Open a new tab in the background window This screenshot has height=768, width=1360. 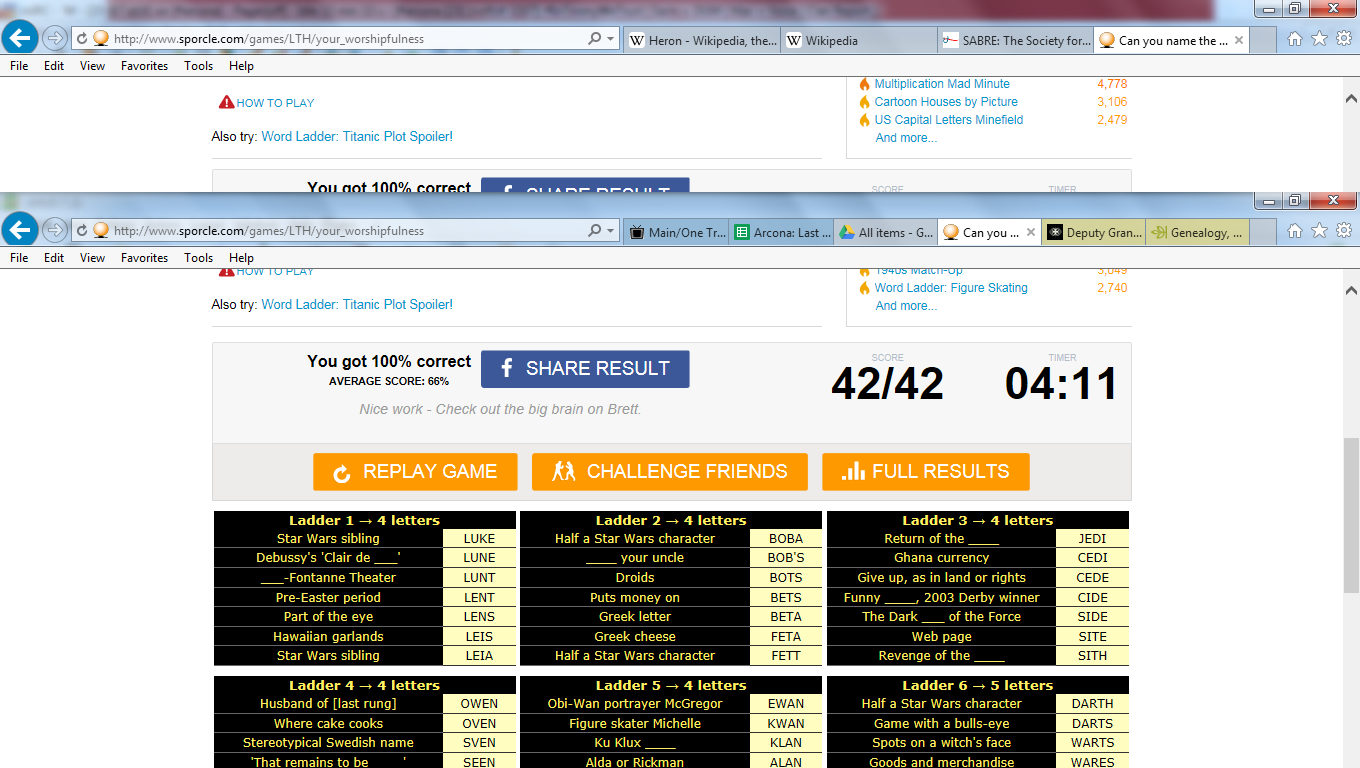[x=1263, y=41]
